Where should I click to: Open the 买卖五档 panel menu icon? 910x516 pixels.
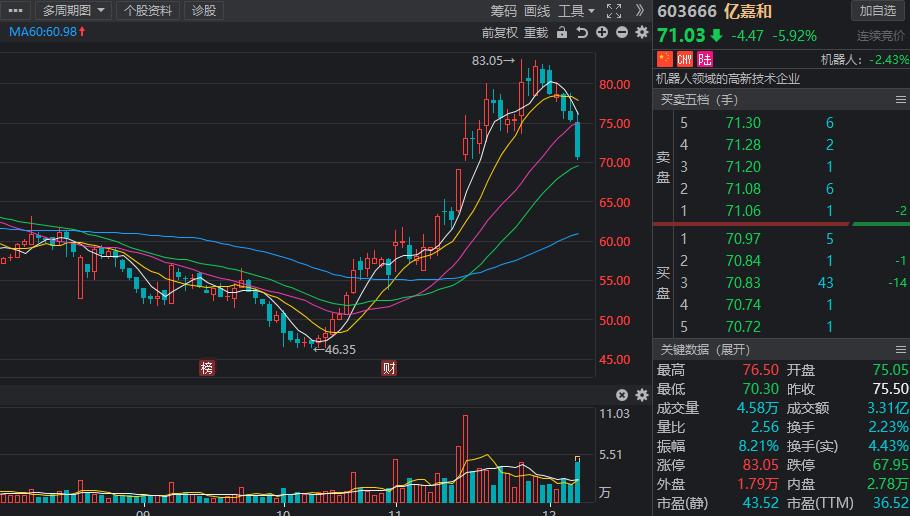(901, 100)
